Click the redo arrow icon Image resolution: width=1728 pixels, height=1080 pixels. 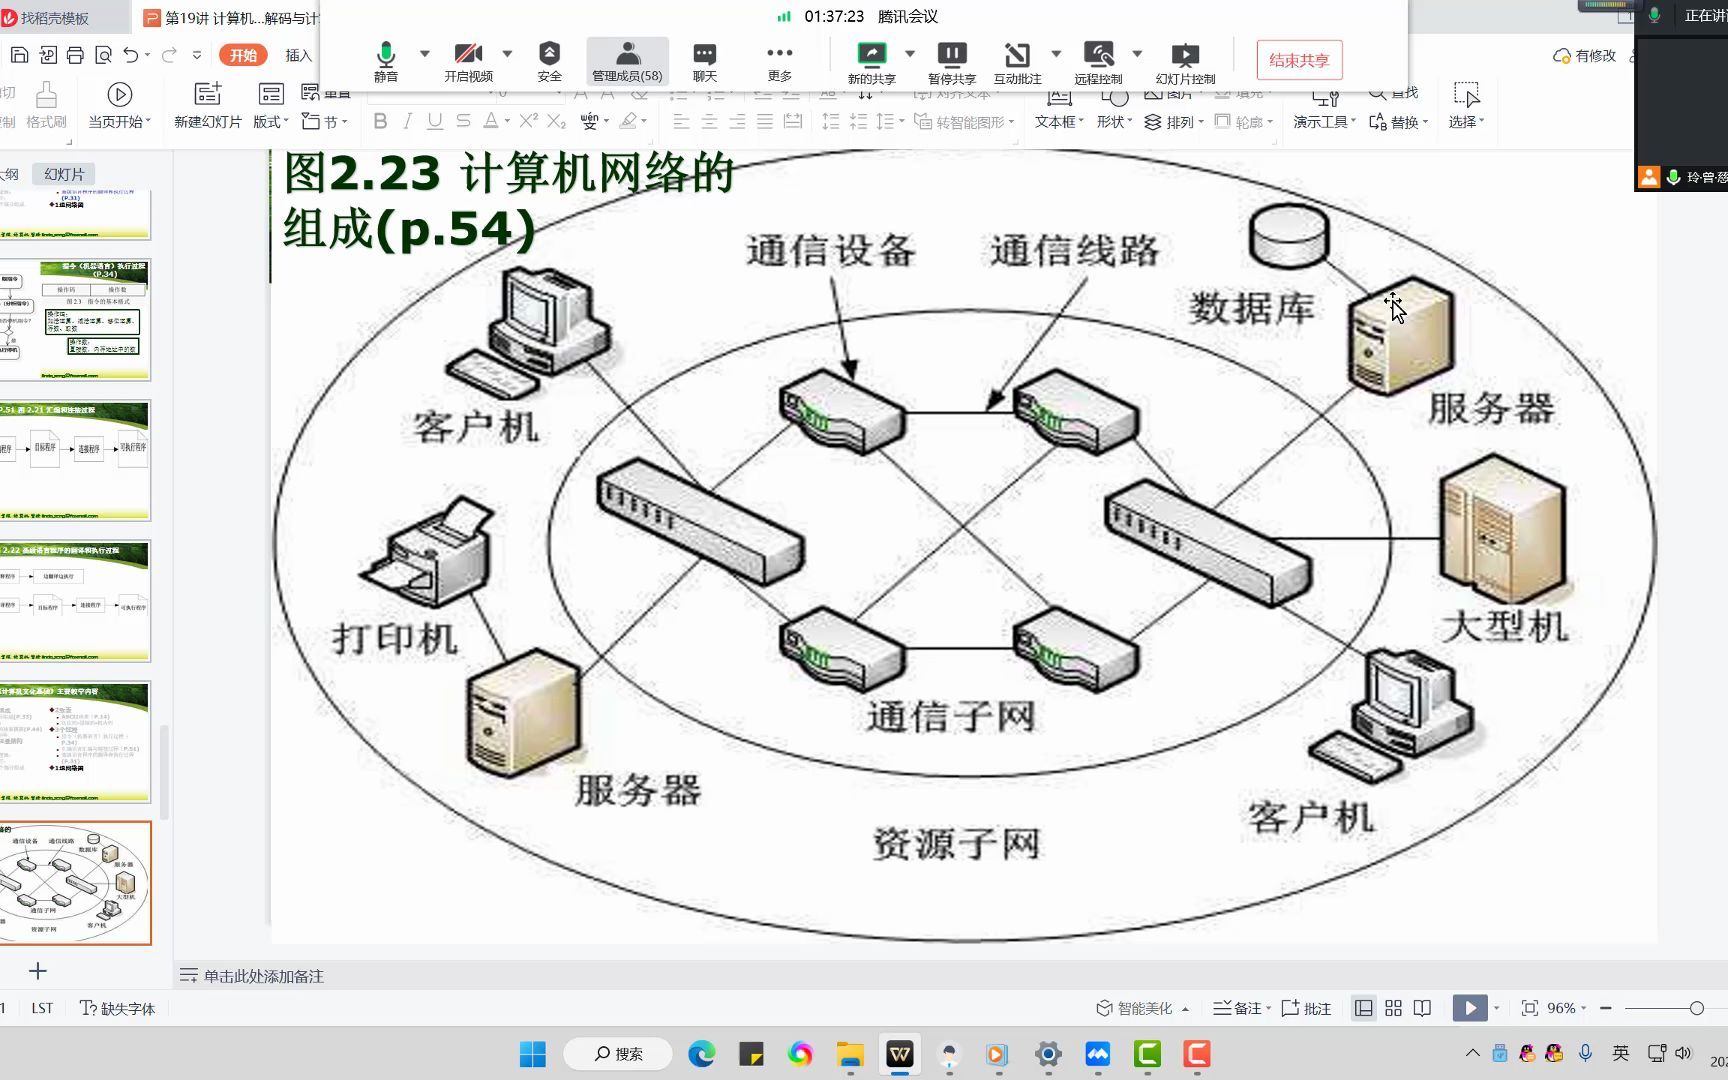click(169, 55)
